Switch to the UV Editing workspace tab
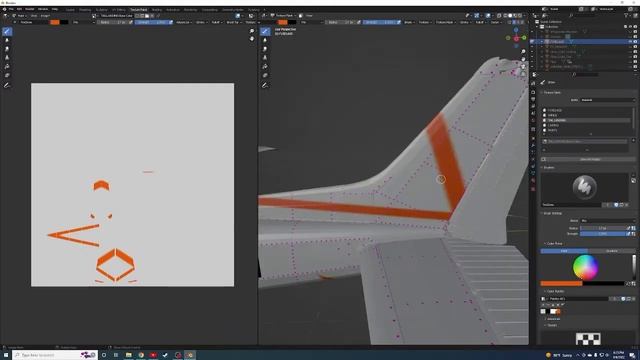 [119, 9]
